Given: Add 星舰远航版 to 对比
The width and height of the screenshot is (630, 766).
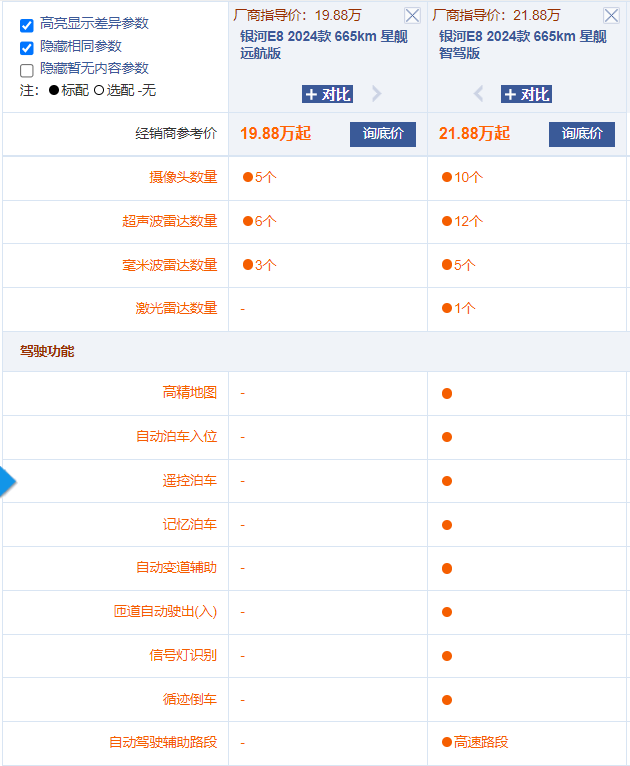Looking at the screenshot, I should click(327, 94).
